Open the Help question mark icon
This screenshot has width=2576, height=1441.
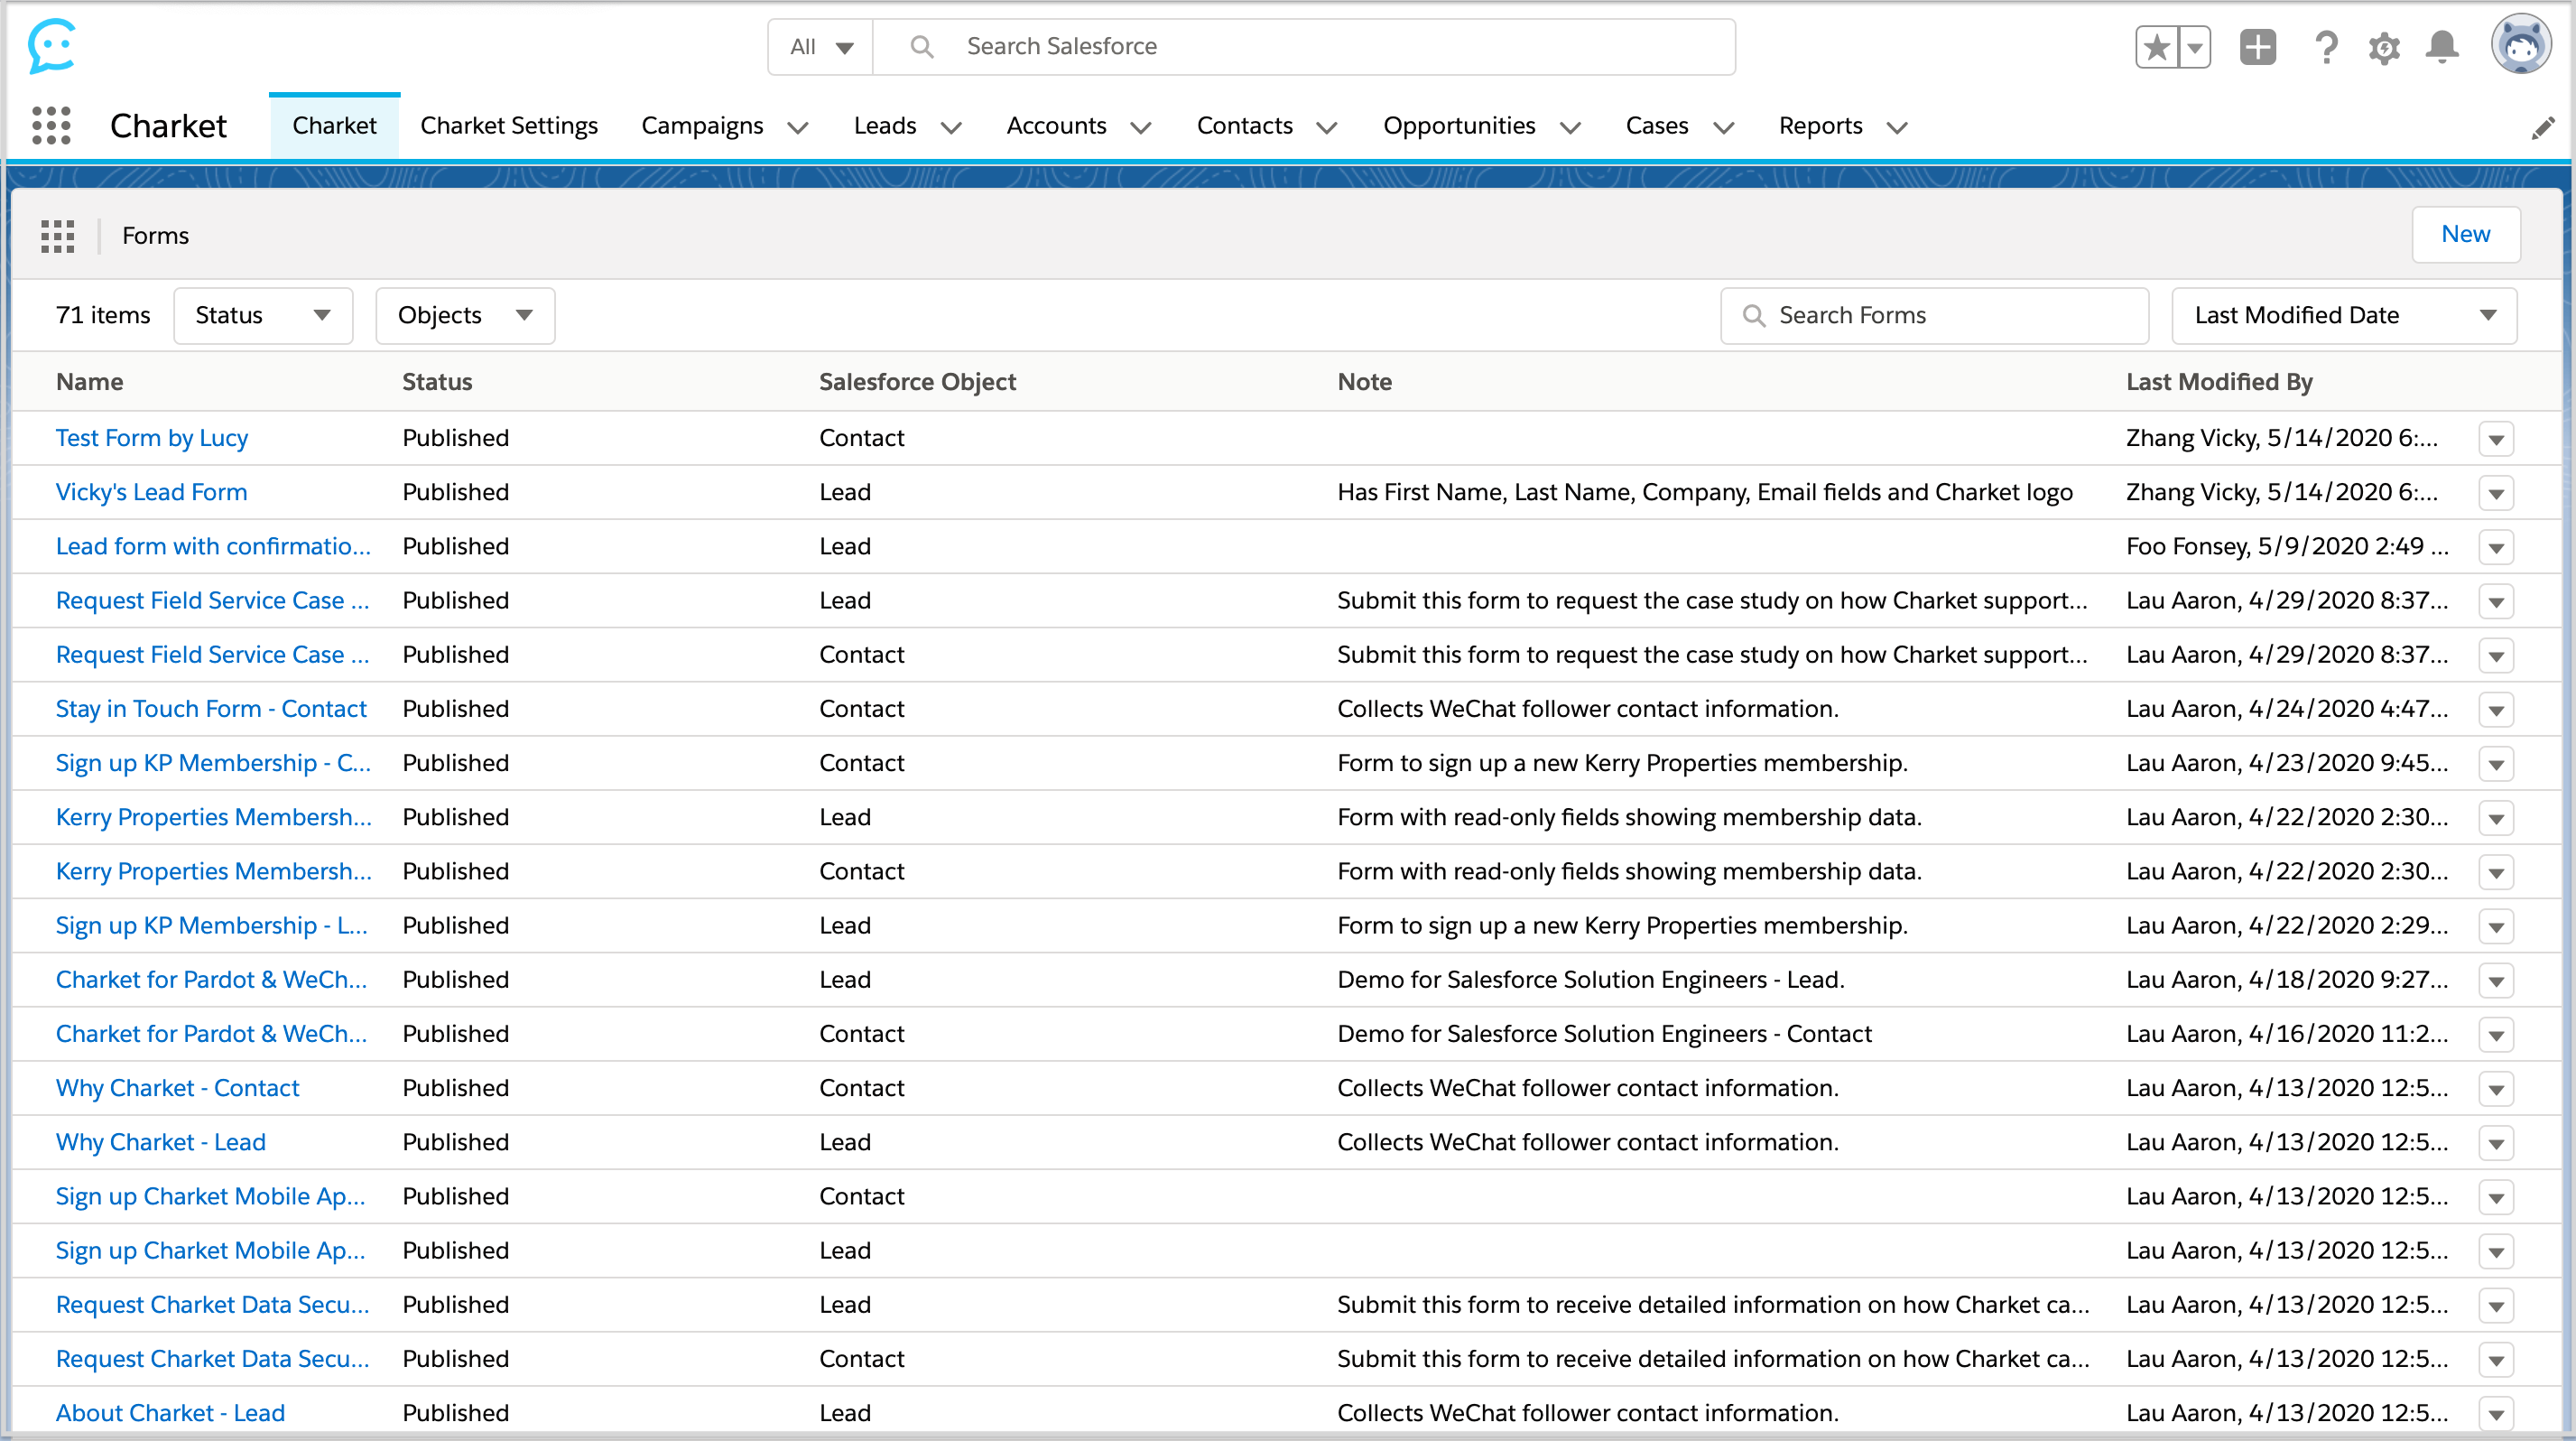coord(2326,47)
